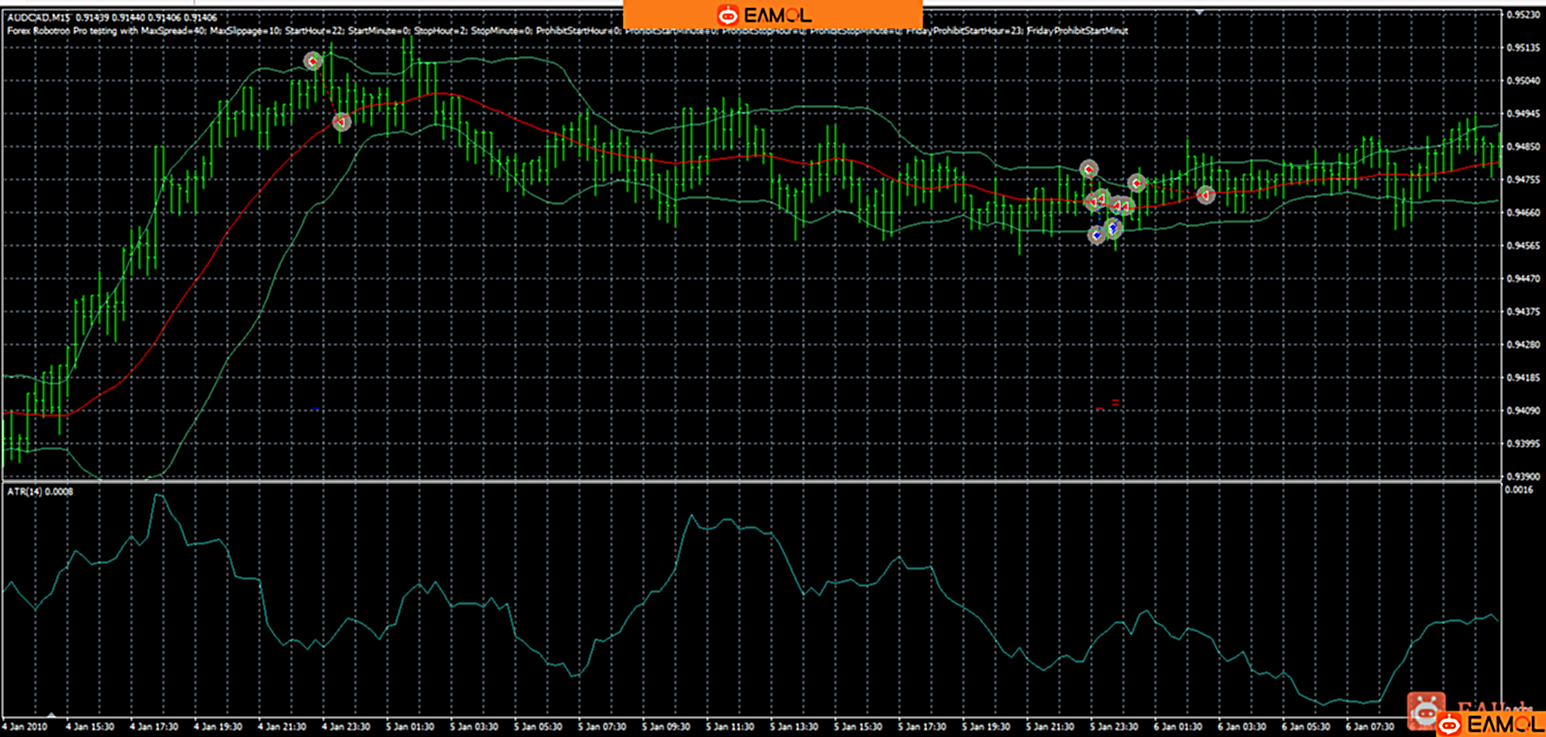The image size is (1546, 737).
Task: Select the red diamond marker near 4 Jan 23:30
Action: point(341,121)
